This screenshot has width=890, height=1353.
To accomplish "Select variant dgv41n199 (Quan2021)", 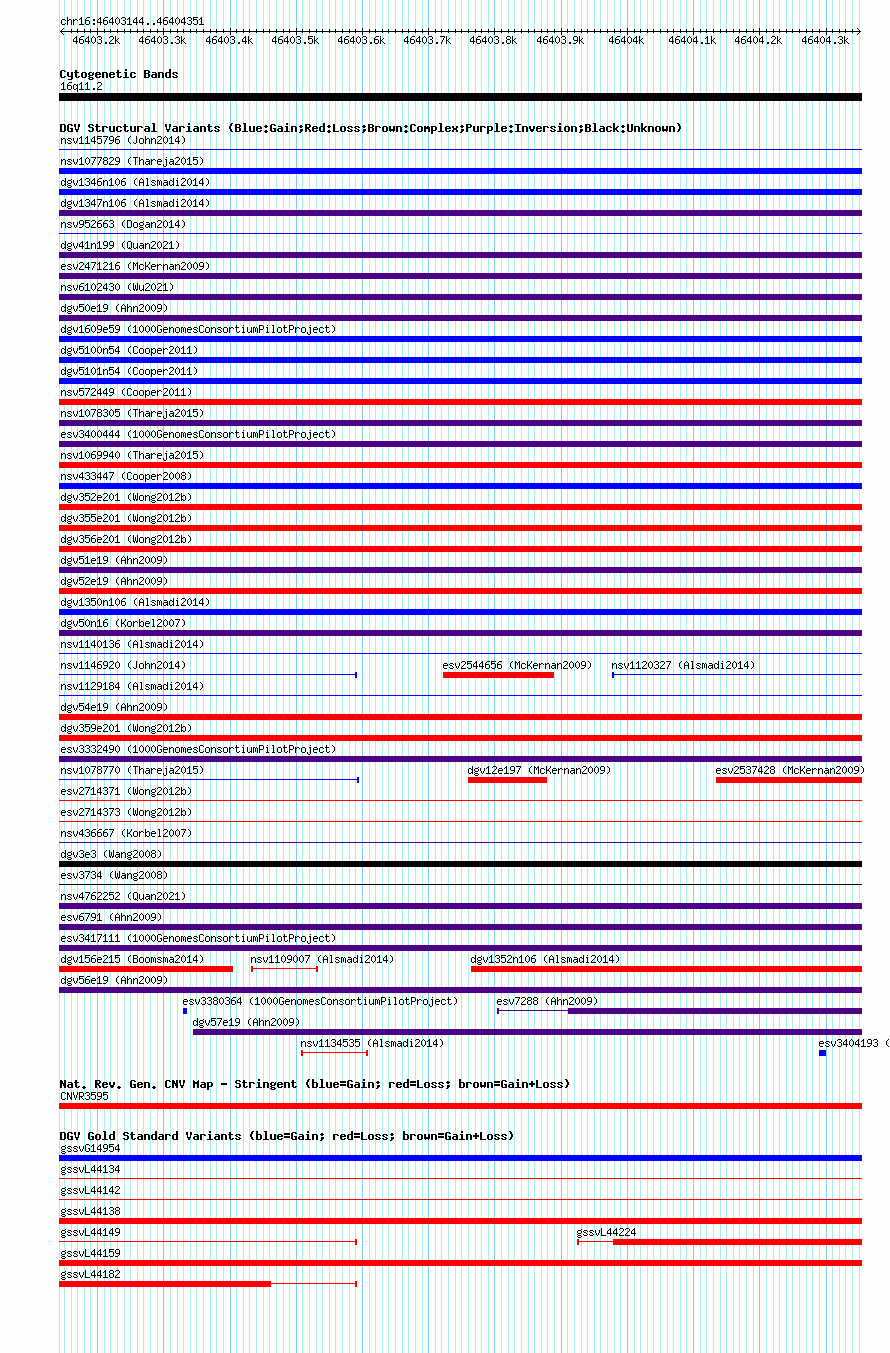I will click(460, 255).
